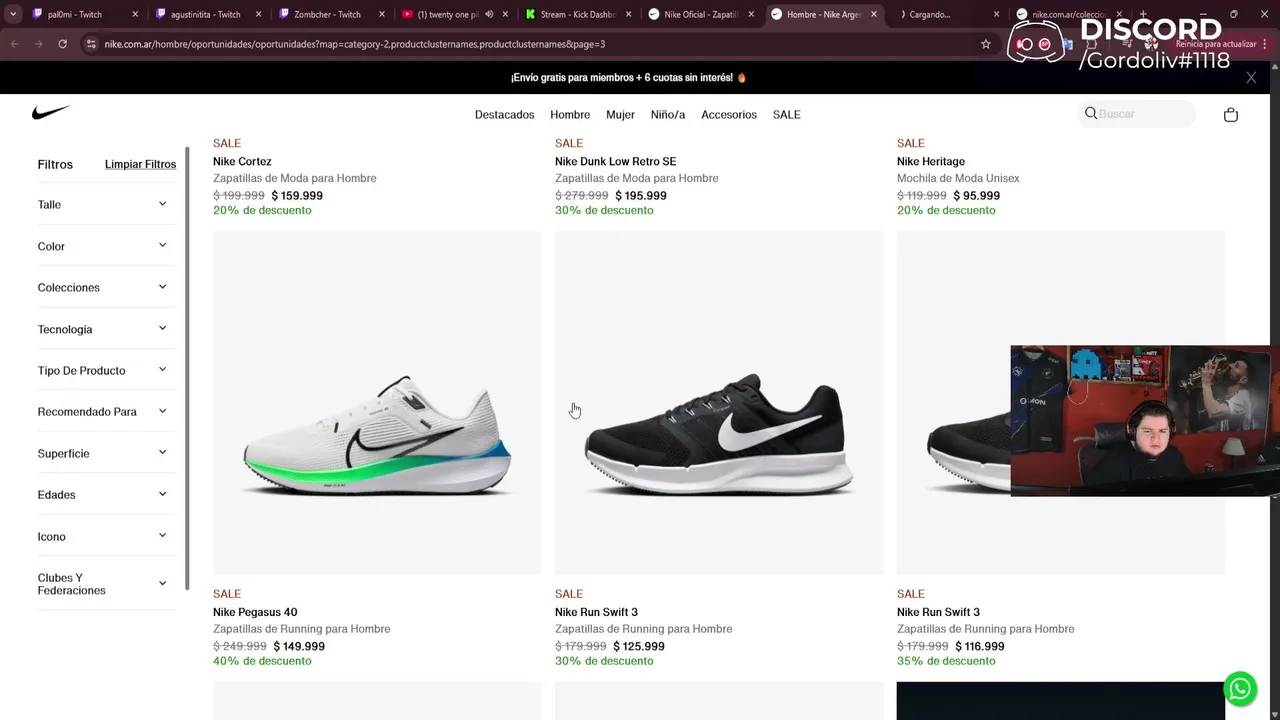1280x720 pixels.
Task: Click the Limpiar Filtros link
Action: pos(140,164)
